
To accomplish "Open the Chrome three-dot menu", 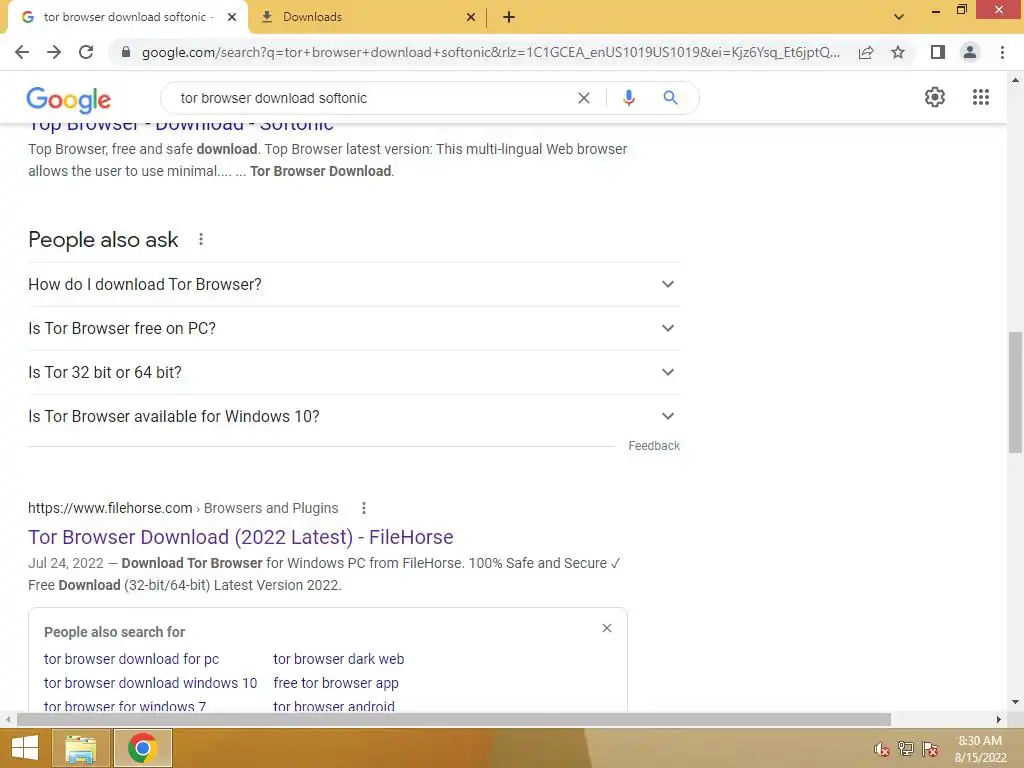I will pyautogui.click(x=1002, y=52).
